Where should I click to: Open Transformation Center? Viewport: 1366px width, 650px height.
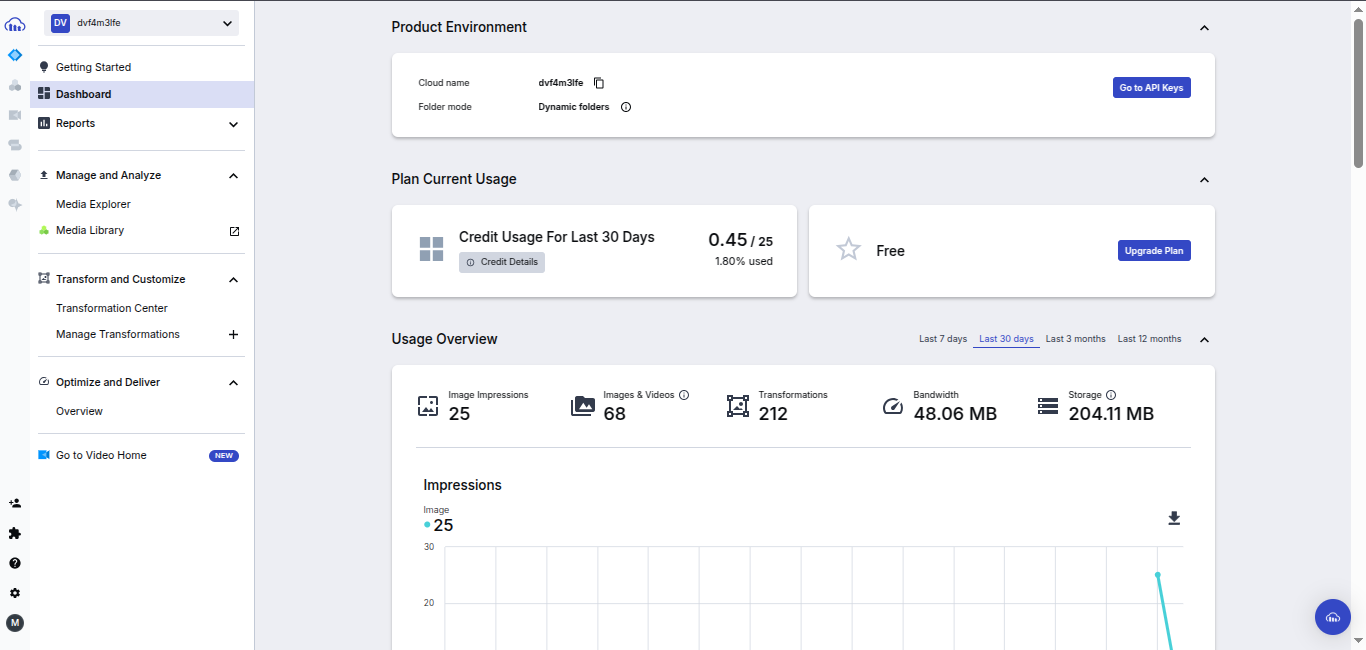click(112, 308)
